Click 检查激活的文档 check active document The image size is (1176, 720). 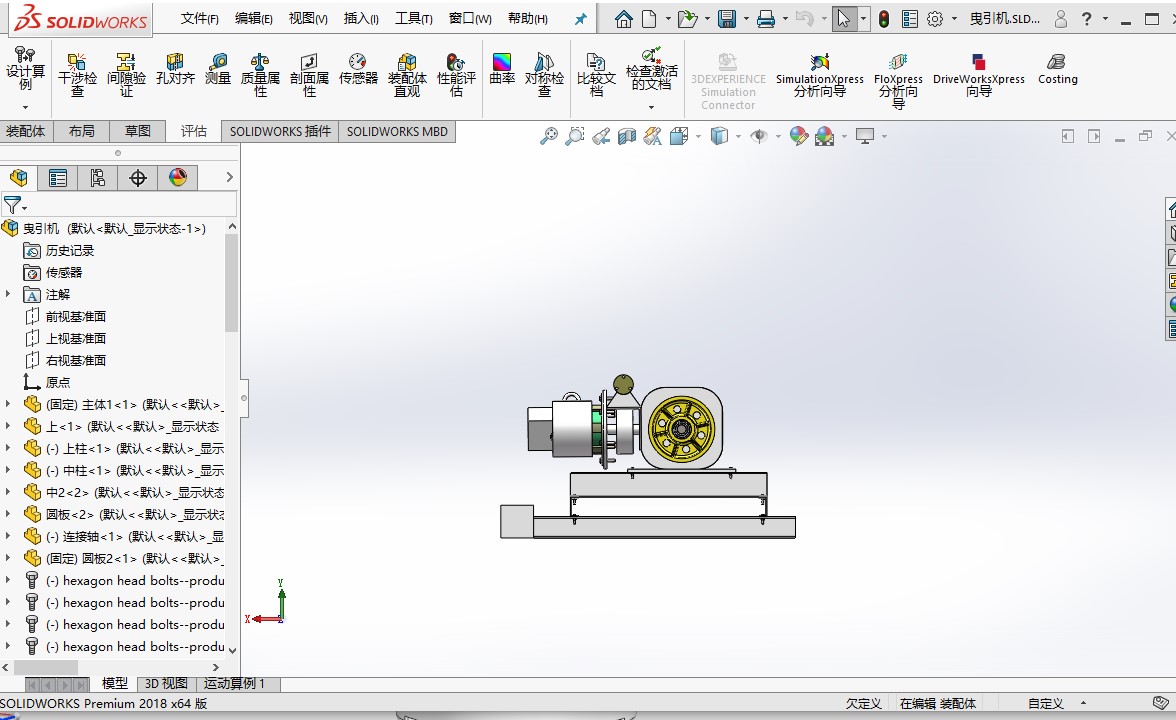(651, 69)
